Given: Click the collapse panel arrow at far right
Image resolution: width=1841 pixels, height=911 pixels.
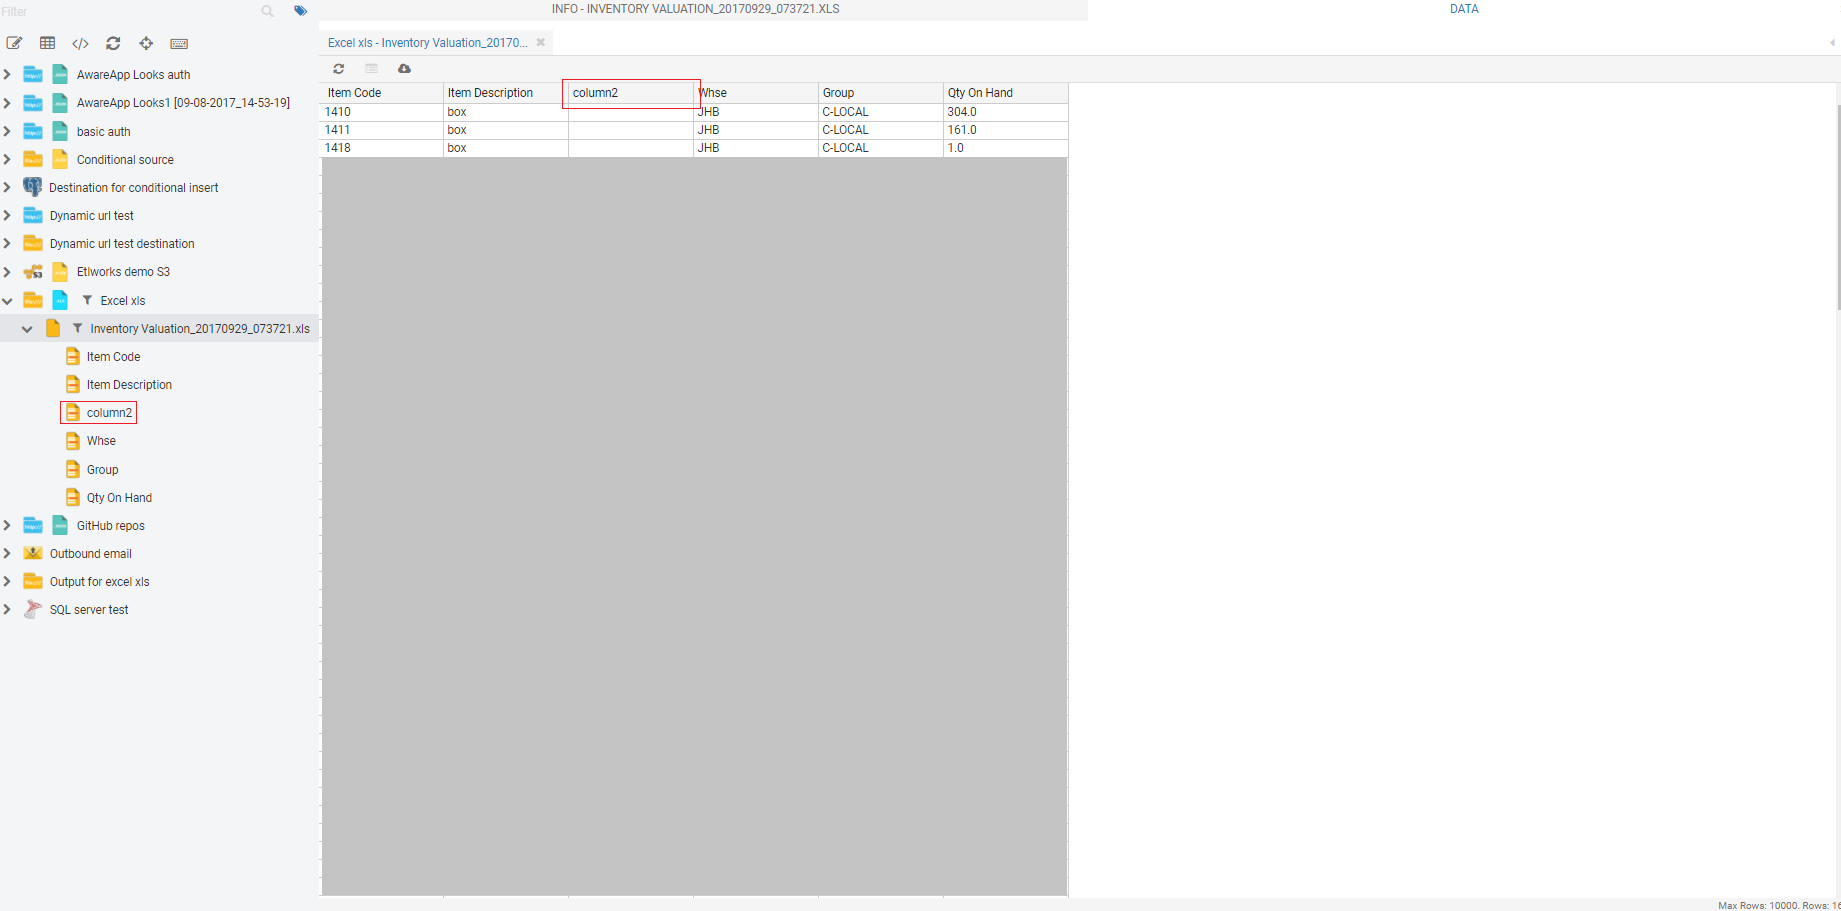Looking at the screenshot, I should click(1832, 43).
